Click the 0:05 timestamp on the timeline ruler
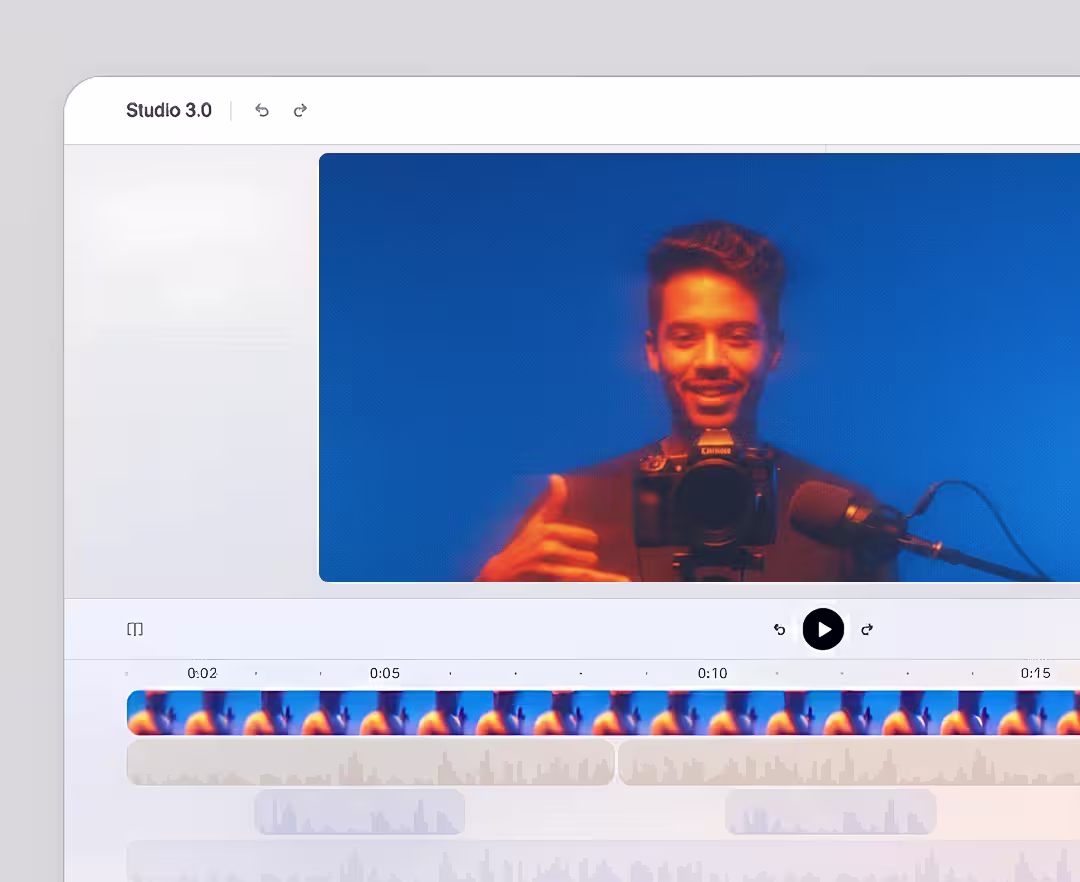The width and height of the screenshot is (1080, 882). [x=385, y=673]
